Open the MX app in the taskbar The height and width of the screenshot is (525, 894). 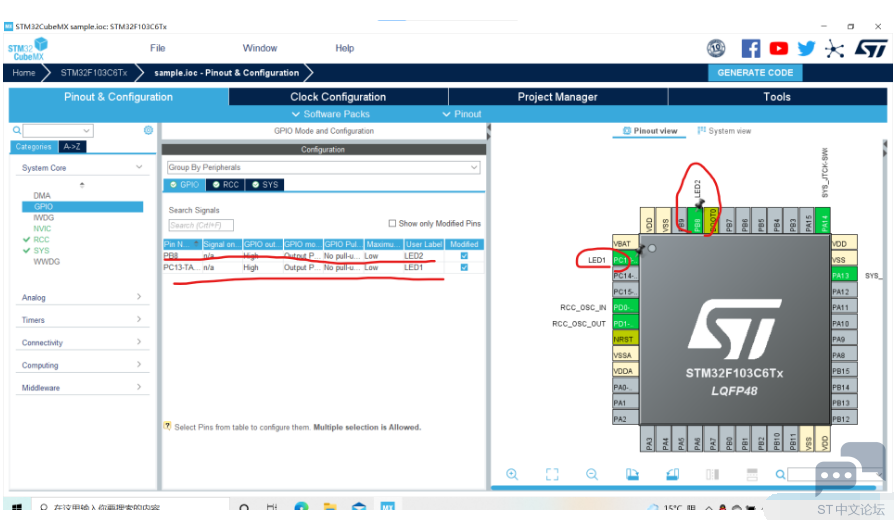387,507
